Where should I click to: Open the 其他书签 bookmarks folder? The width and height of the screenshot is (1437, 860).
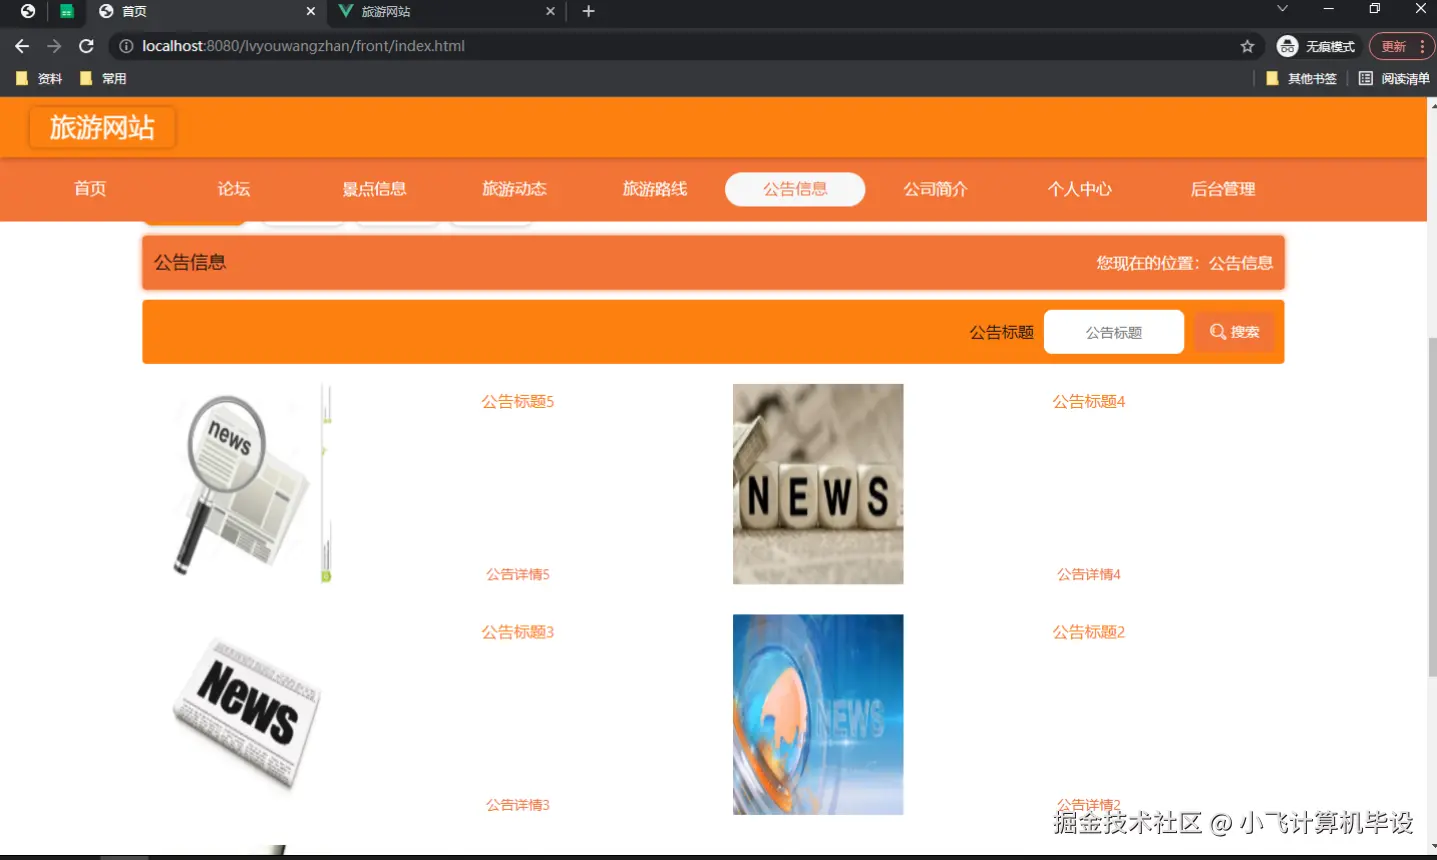click(1301, 78)
